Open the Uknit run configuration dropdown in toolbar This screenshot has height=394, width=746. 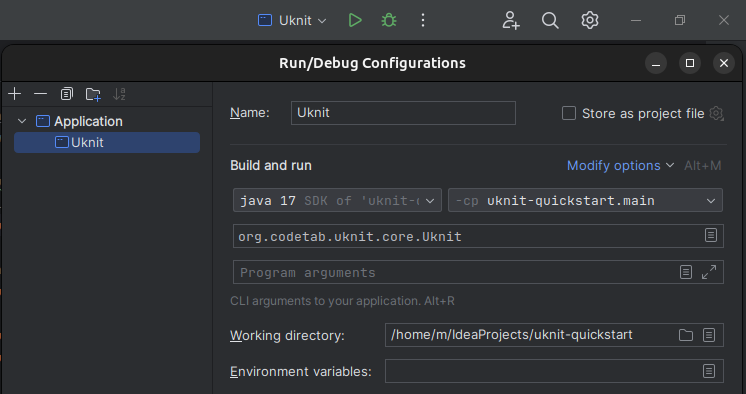click(292, 20)
